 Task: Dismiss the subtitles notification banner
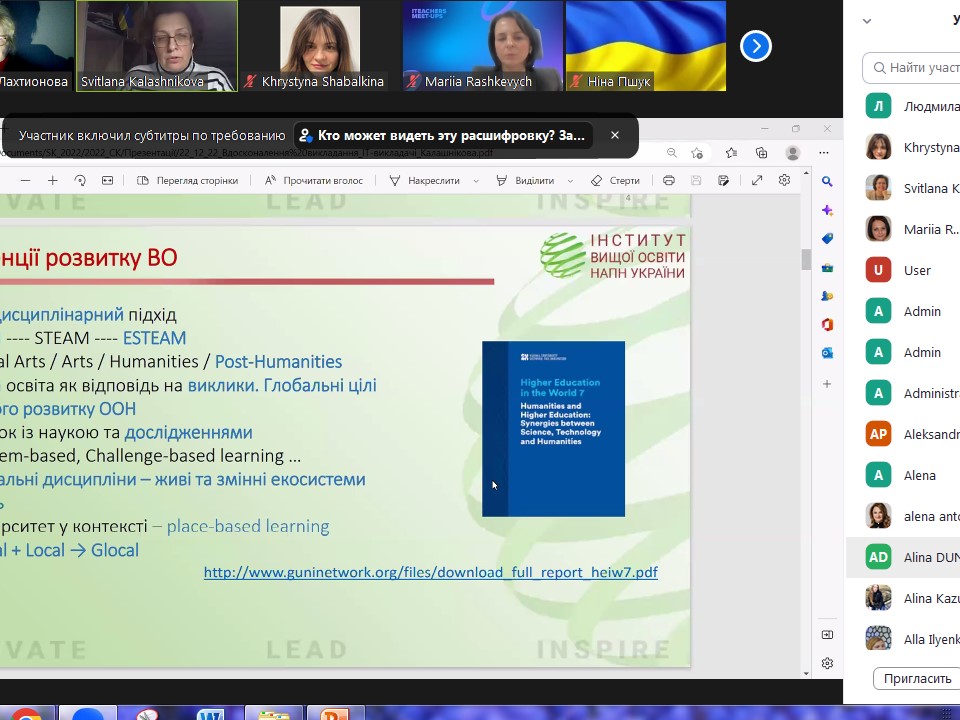pos(615,135)
